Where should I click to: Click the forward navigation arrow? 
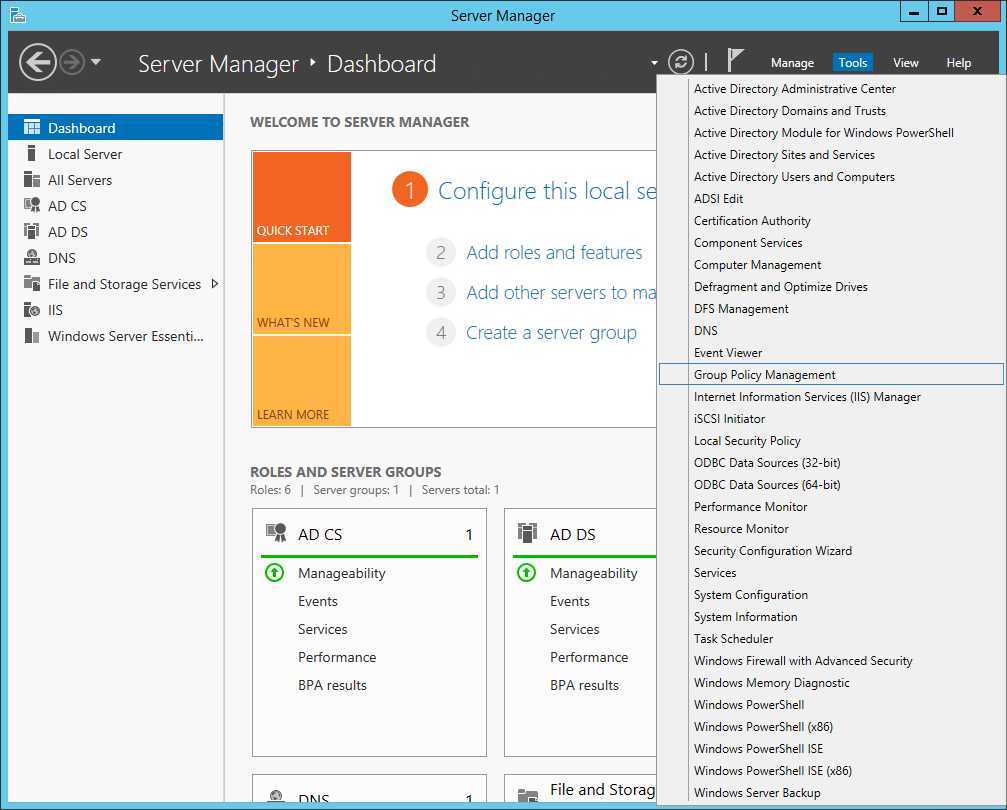(x=73, y=62)
